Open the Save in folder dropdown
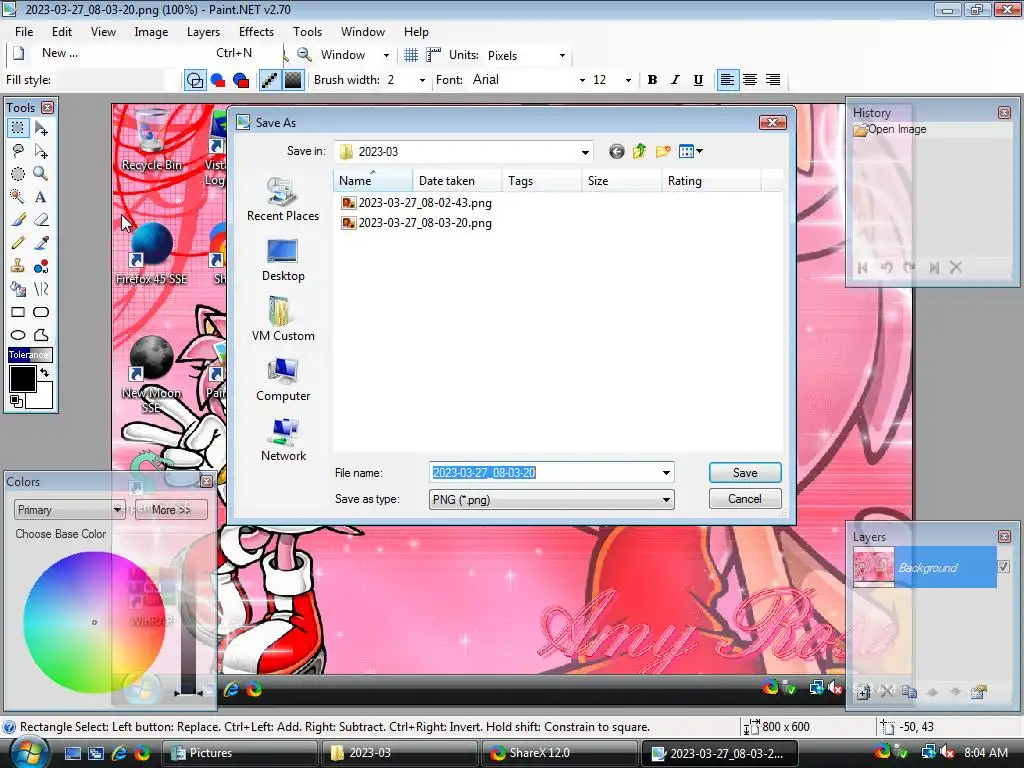 point(585,152)
